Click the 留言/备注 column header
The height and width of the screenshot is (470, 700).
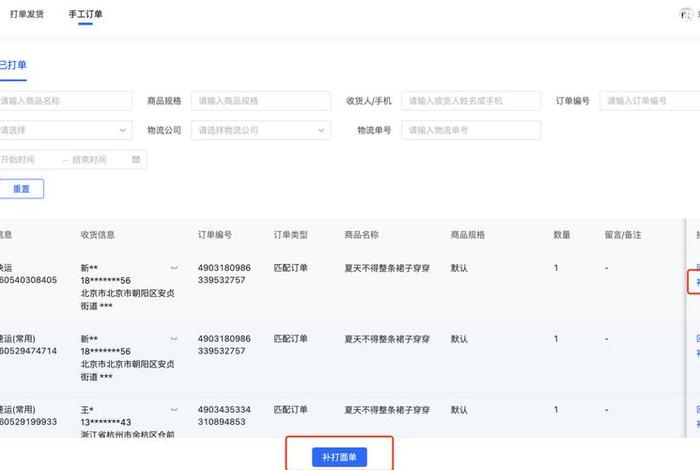pos(623,235)
